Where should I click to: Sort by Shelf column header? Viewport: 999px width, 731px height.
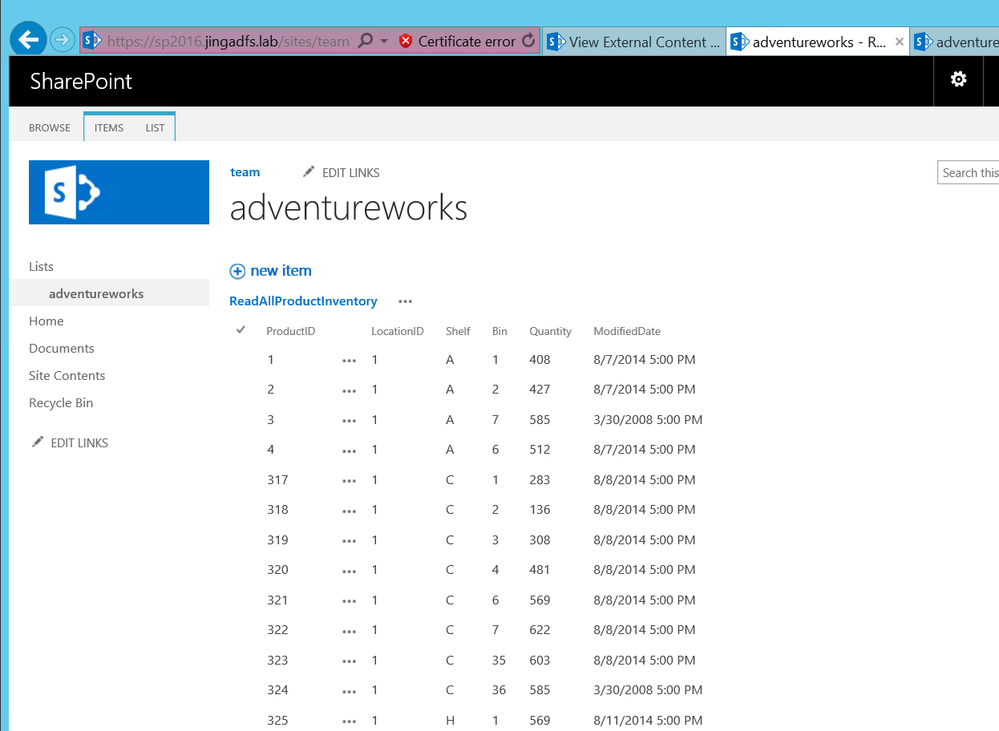click(x=457, y=331)
